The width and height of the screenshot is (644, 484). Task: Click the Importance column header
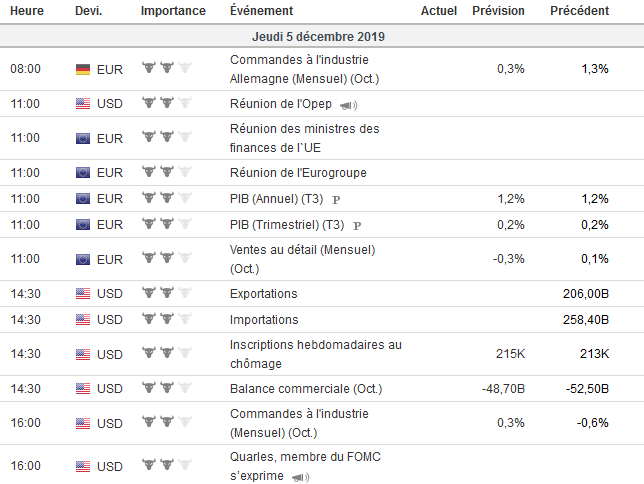pos(173,11)
